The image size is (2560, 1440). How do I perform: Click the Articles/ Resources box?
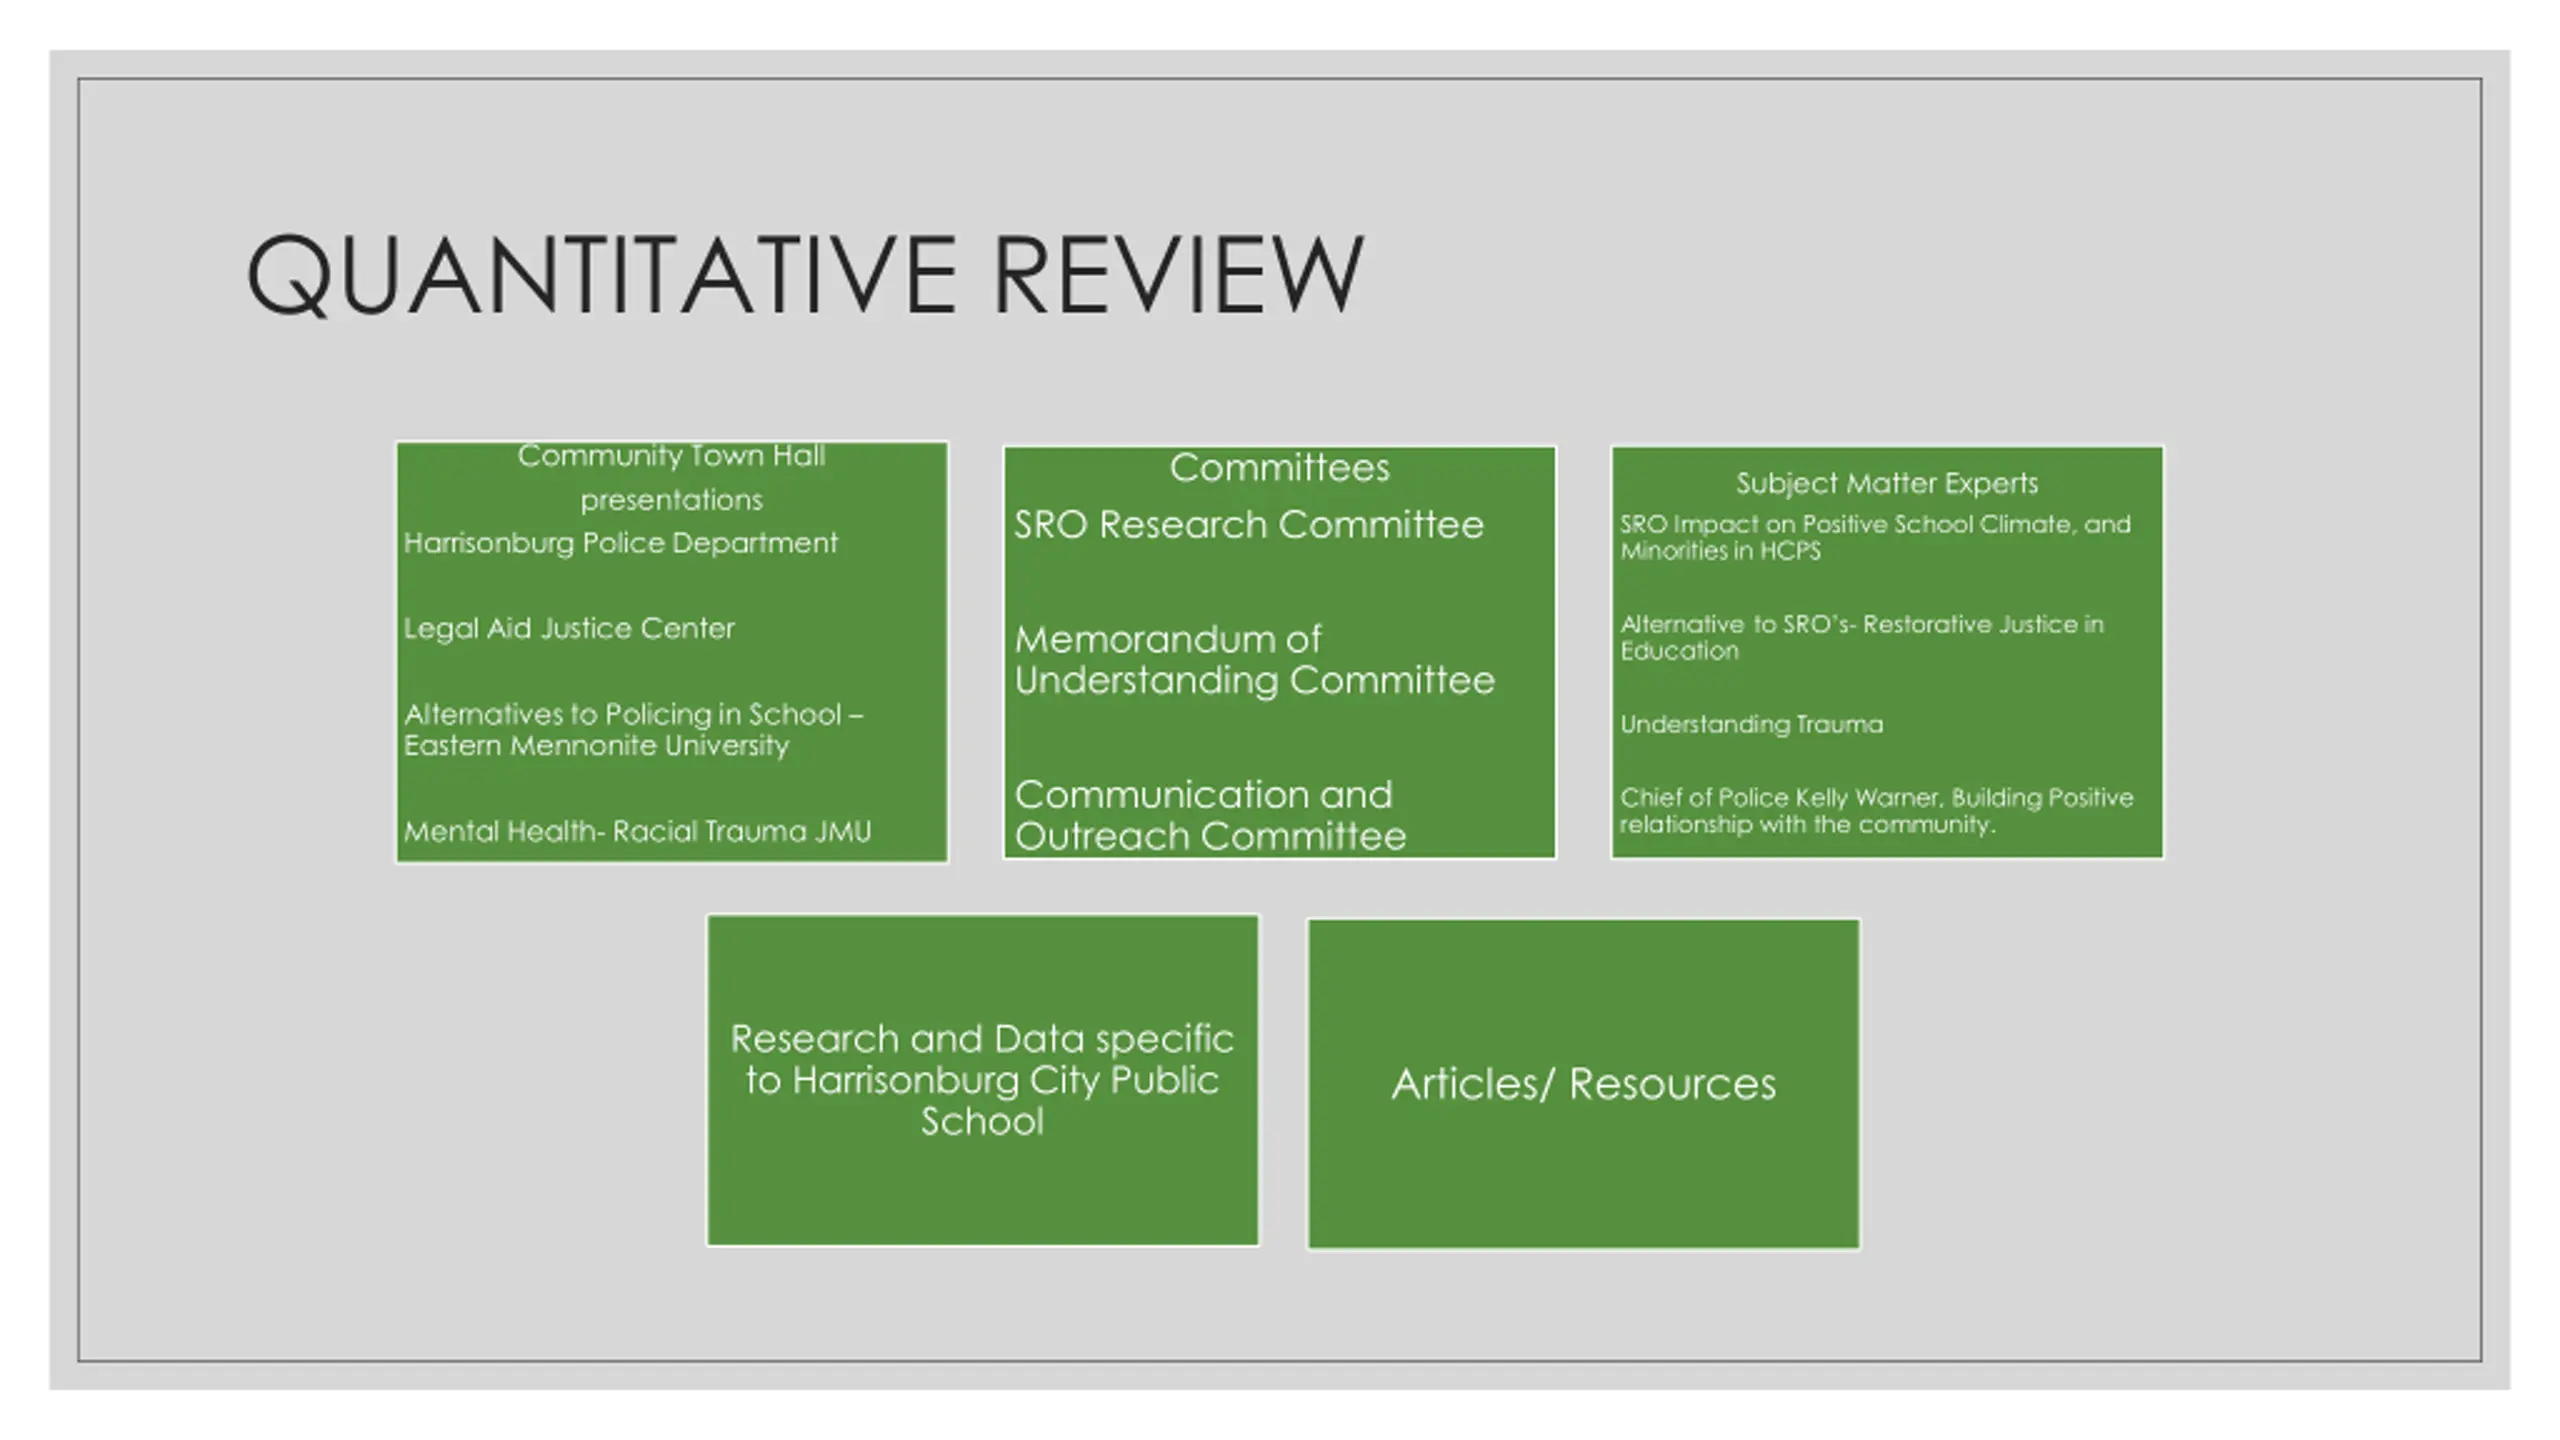click(1583, 1084)
